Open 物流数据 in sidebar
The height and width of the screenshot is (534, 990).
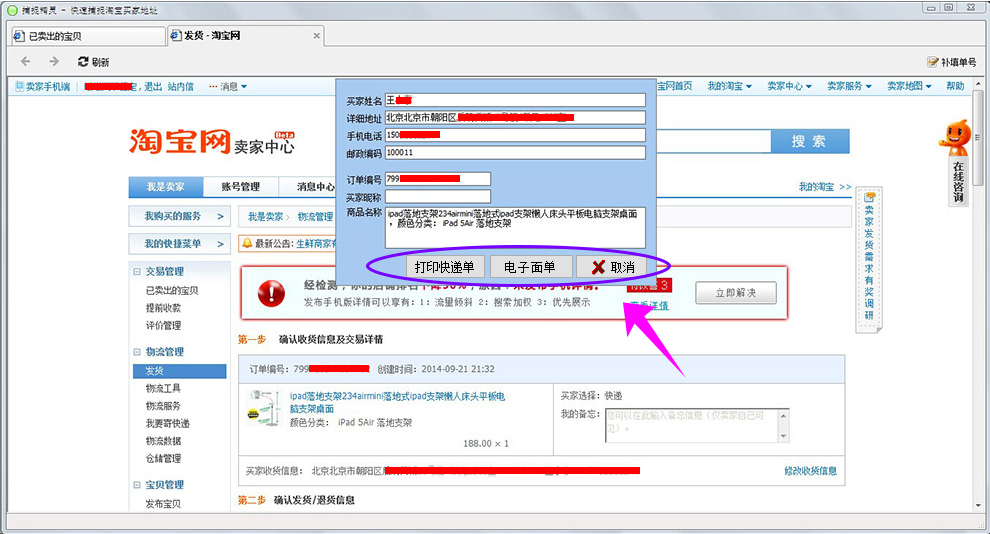(x=163, y=441)
